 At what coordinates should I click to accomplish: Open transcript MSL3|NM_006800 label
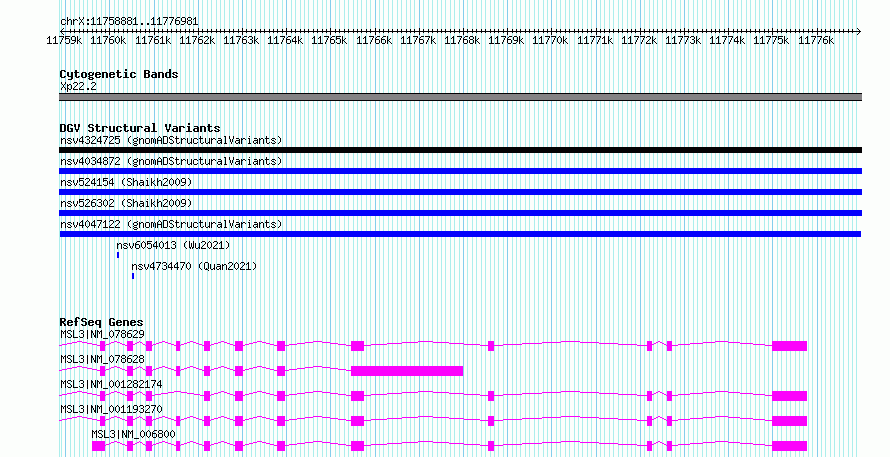click(x=133, y=434)
